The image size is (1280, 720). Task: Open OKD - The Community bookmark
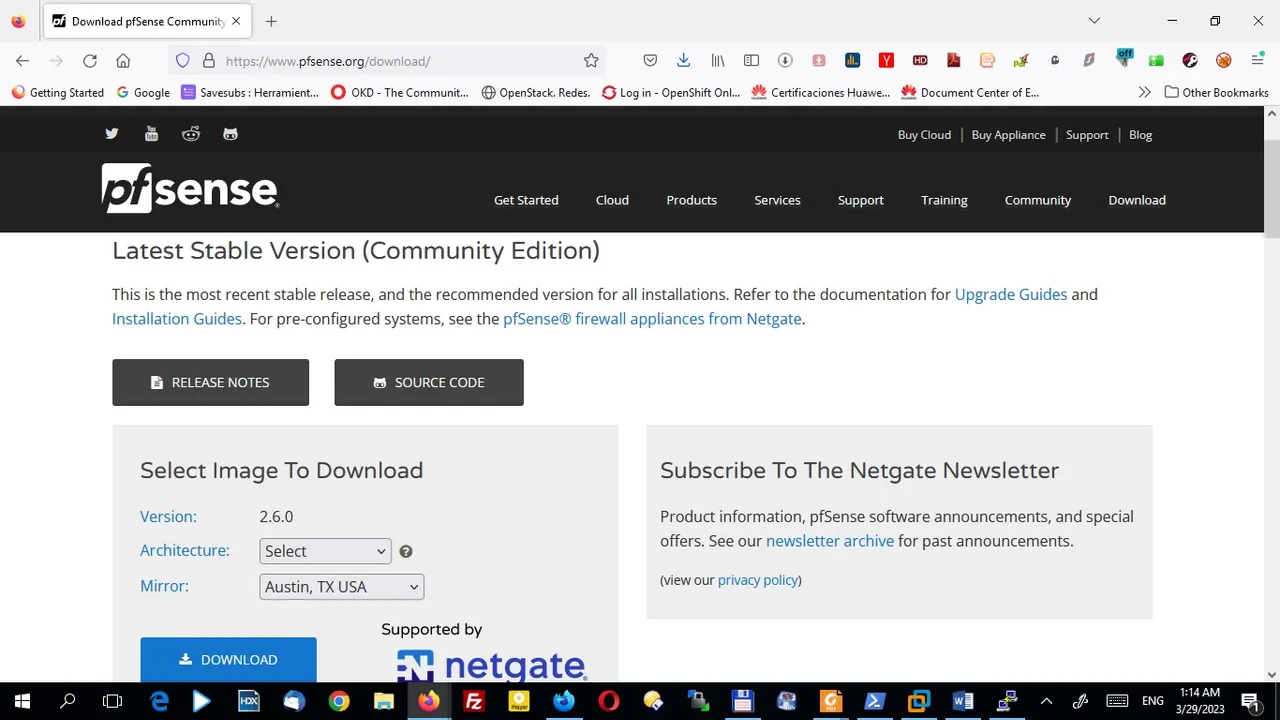point(399,92)
